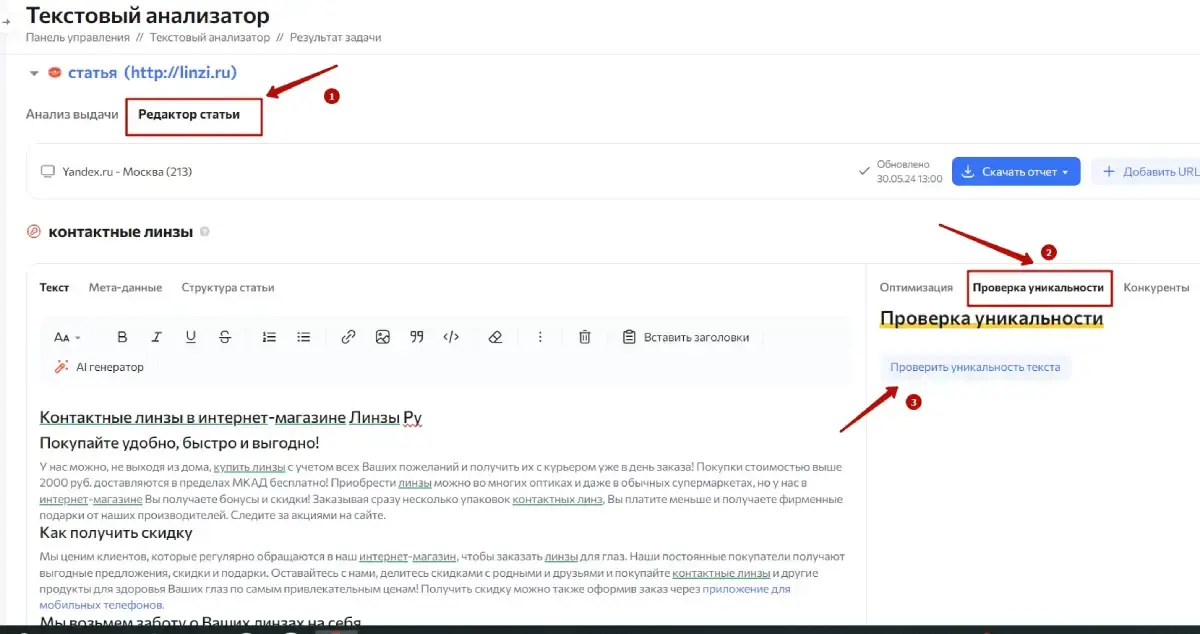Screen dimensions: 1200x634
Task: Insert a bulleted list
Action: (x=304, y=337)
